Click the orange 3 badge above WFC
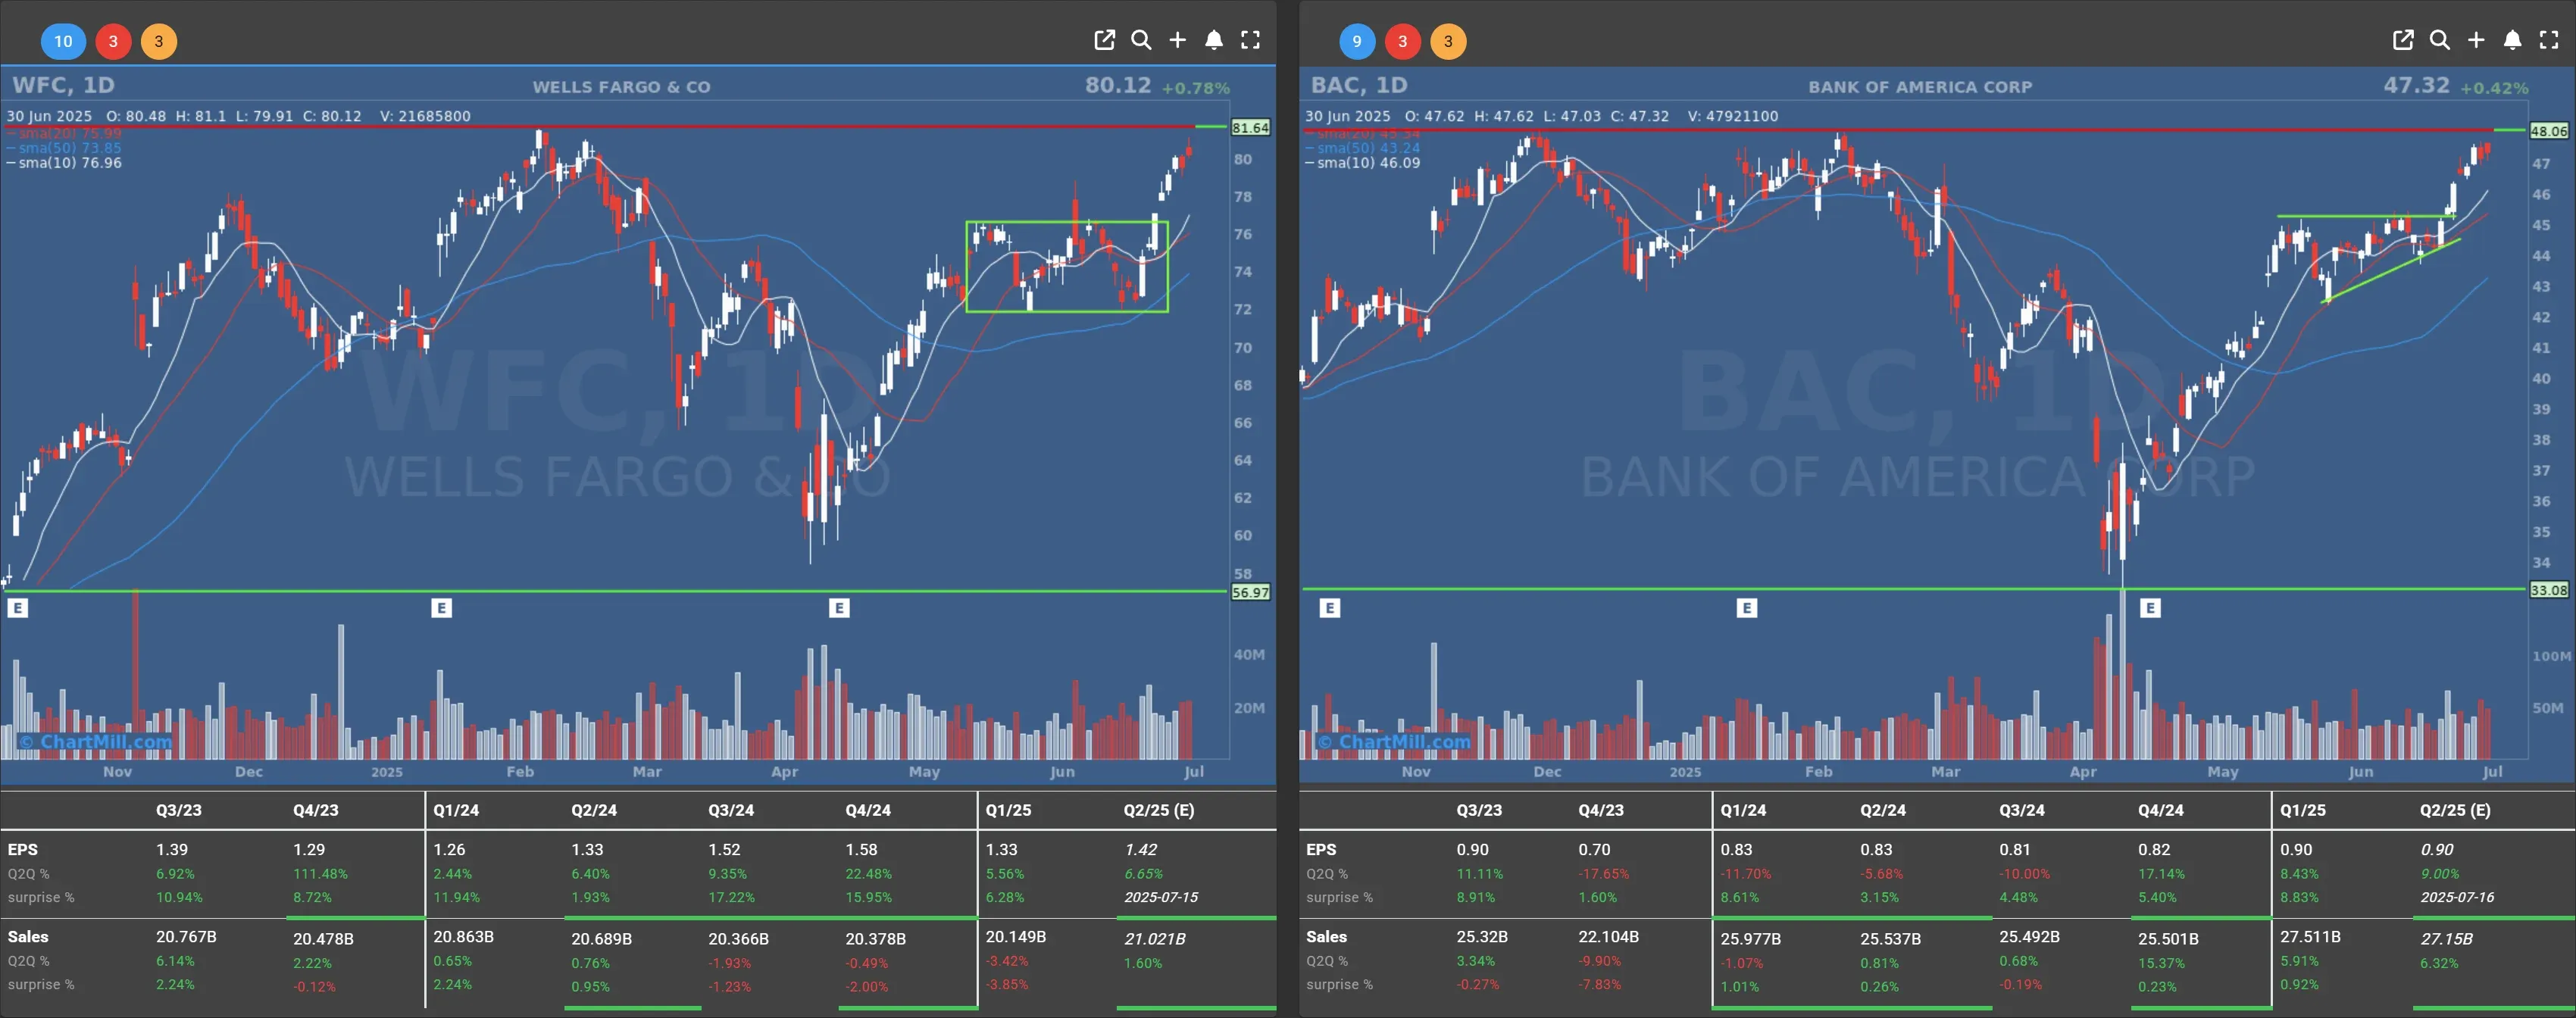 tap(159, 41)
